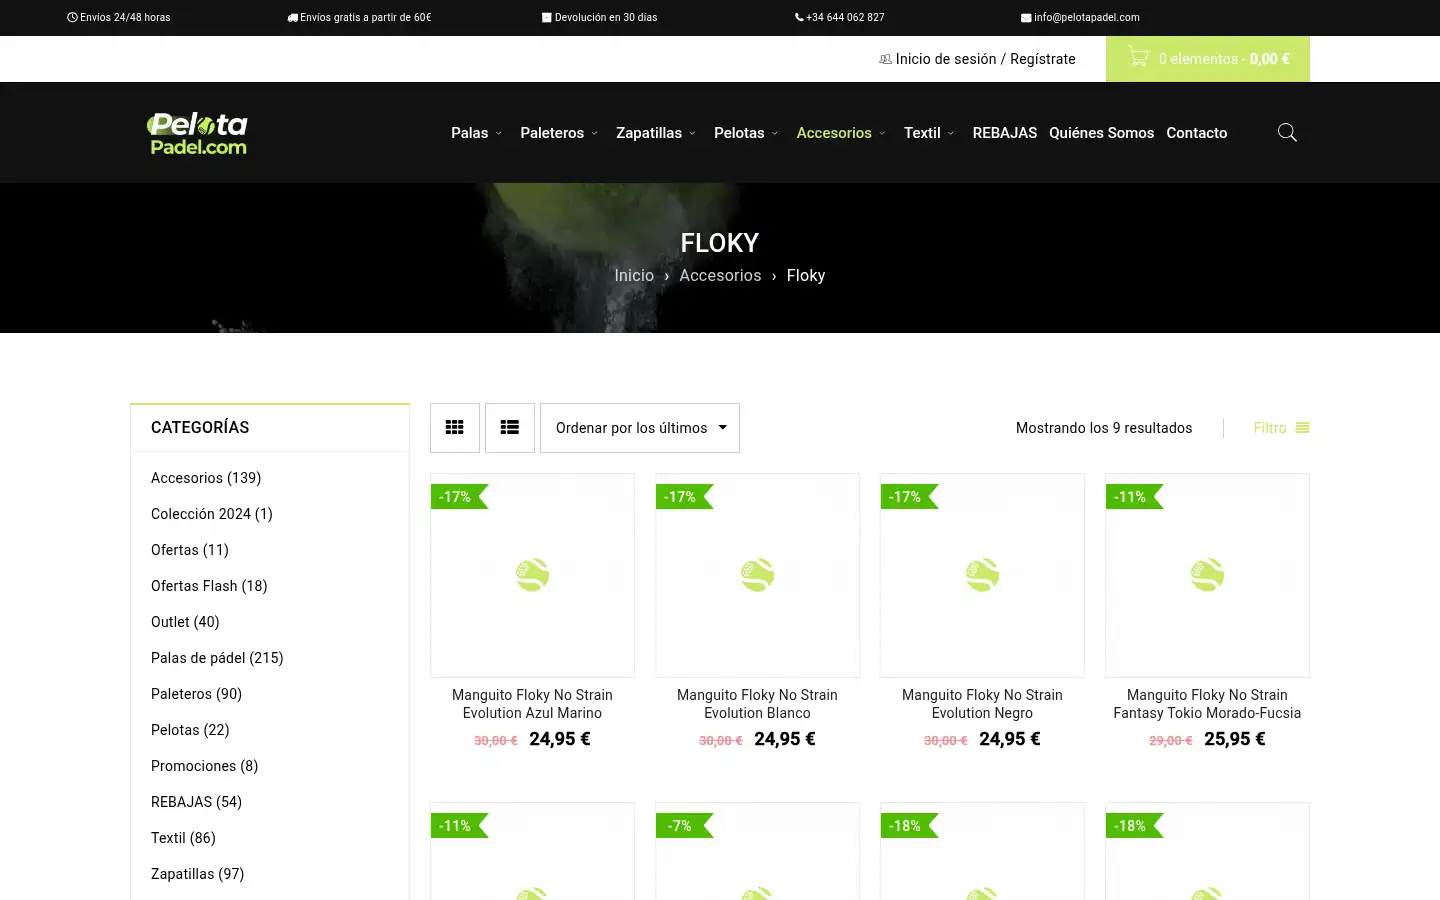The image size is (1440, 900).
Task: Expand the Accesorios menu chevron
Action: pos(882,133)
